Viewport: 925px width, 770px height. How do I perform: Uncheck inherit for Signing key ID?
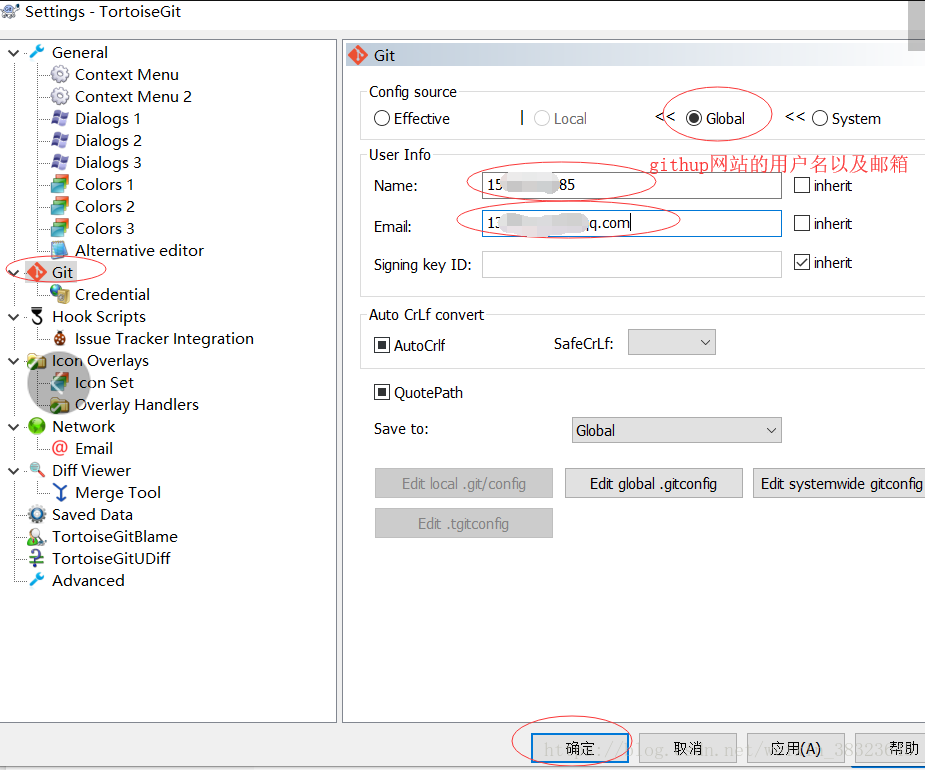click(x=802, y=262)
